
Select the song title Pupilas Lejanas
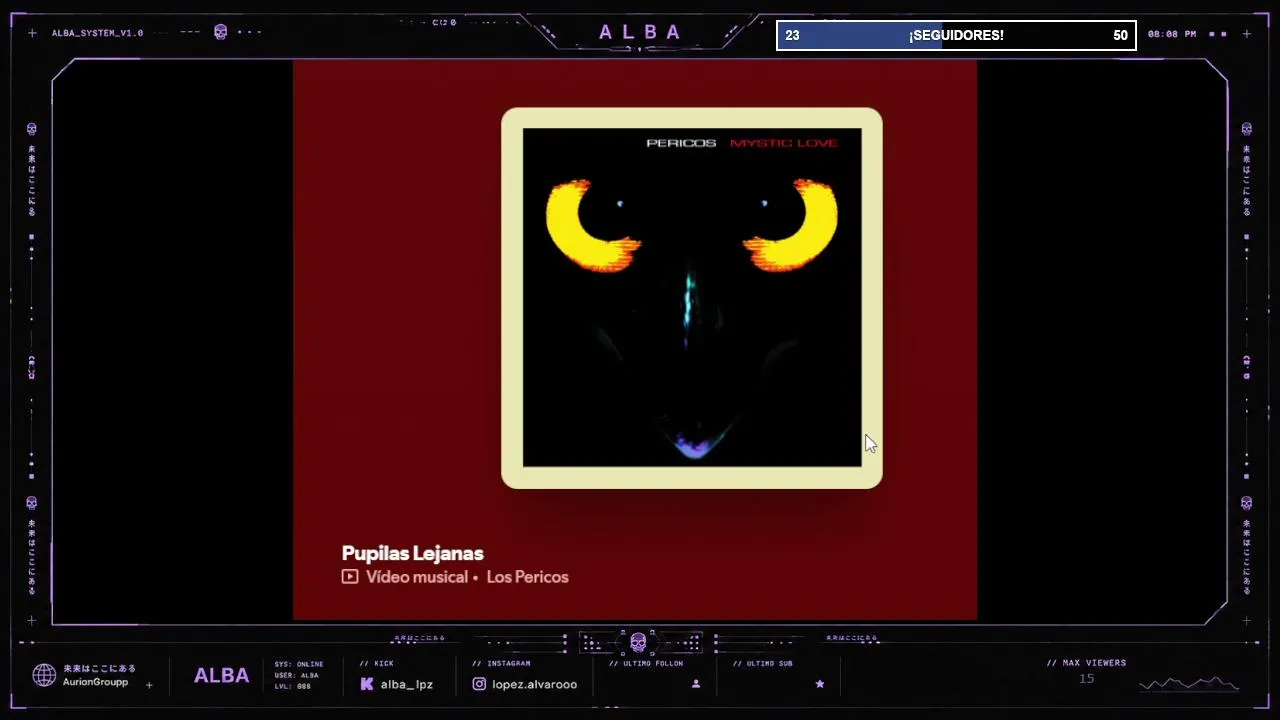click(x=412, y=553)
